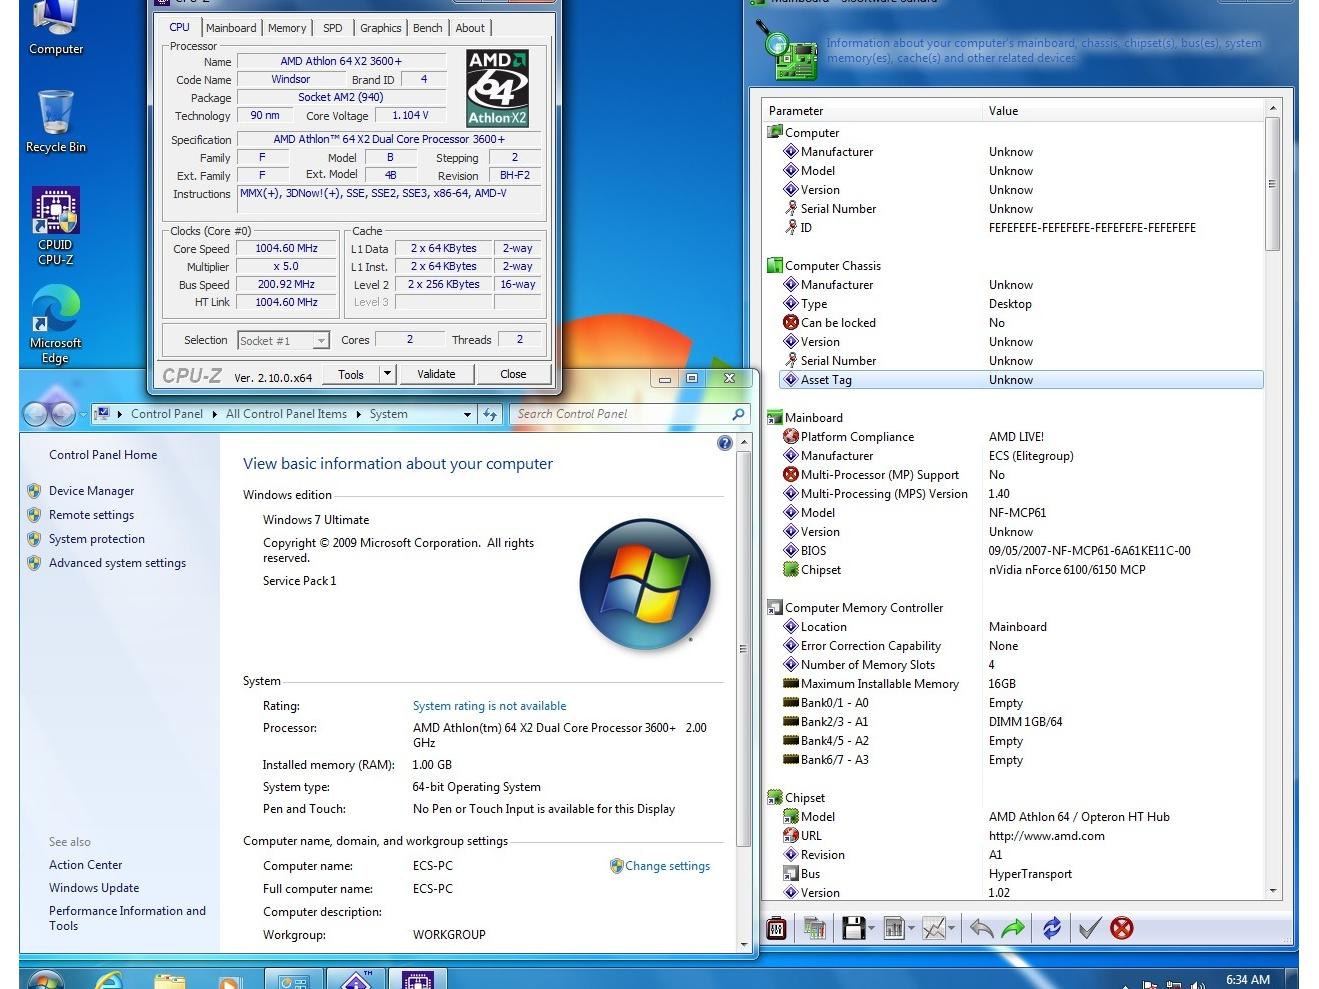The height and width of the screenshot is (989, 1319).
Task: Open Device Manager from the left sidebar
Action: (91, 491)
